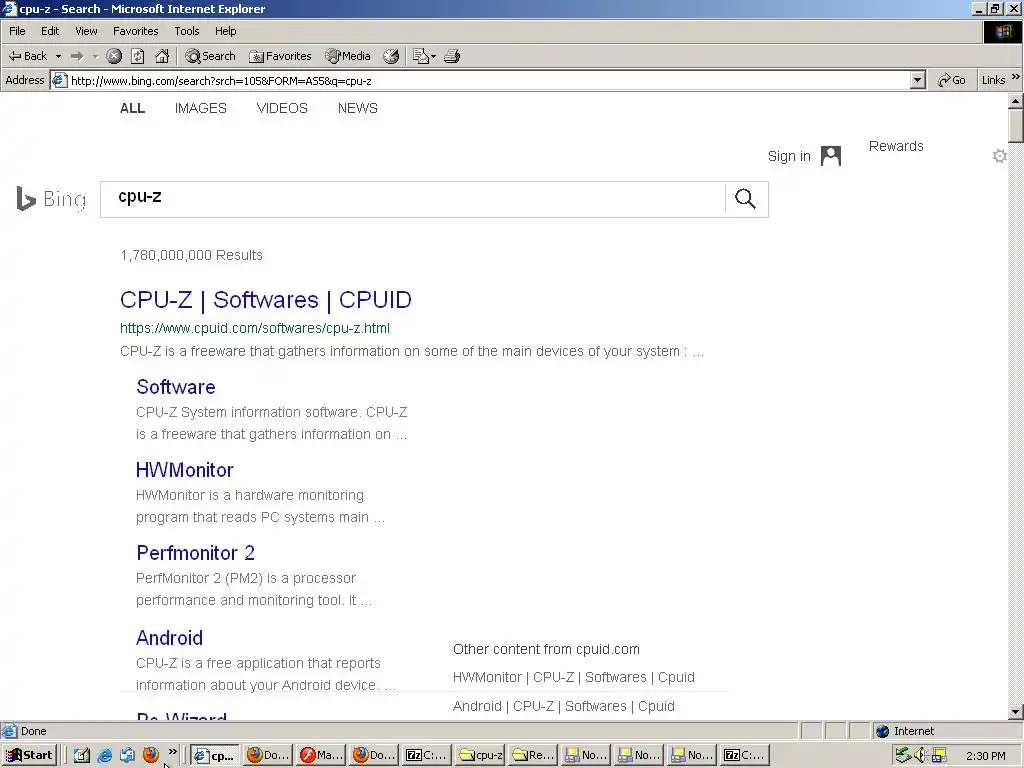Click the Internet zone status indicator
The width and height of the screenshot is (1024, 768).
904,731
